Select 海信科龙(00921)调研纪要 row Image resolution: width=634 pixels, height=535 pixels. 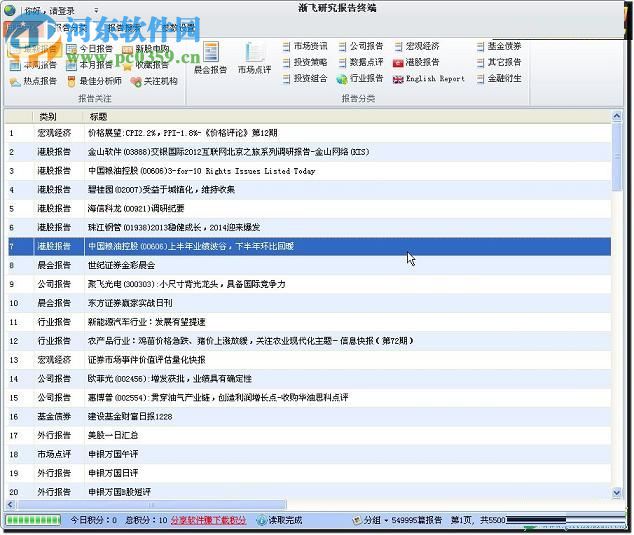tap(309, 208)
